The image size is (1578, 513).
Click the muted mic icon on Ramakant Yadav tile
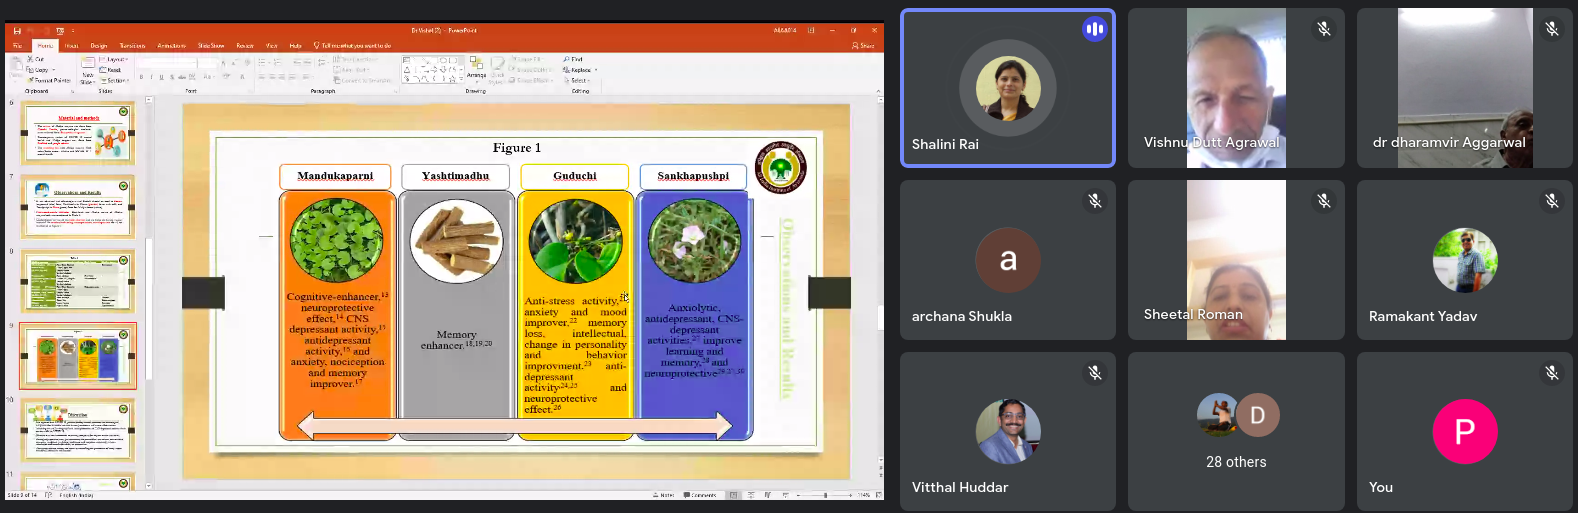click(x=1552, y=201)
